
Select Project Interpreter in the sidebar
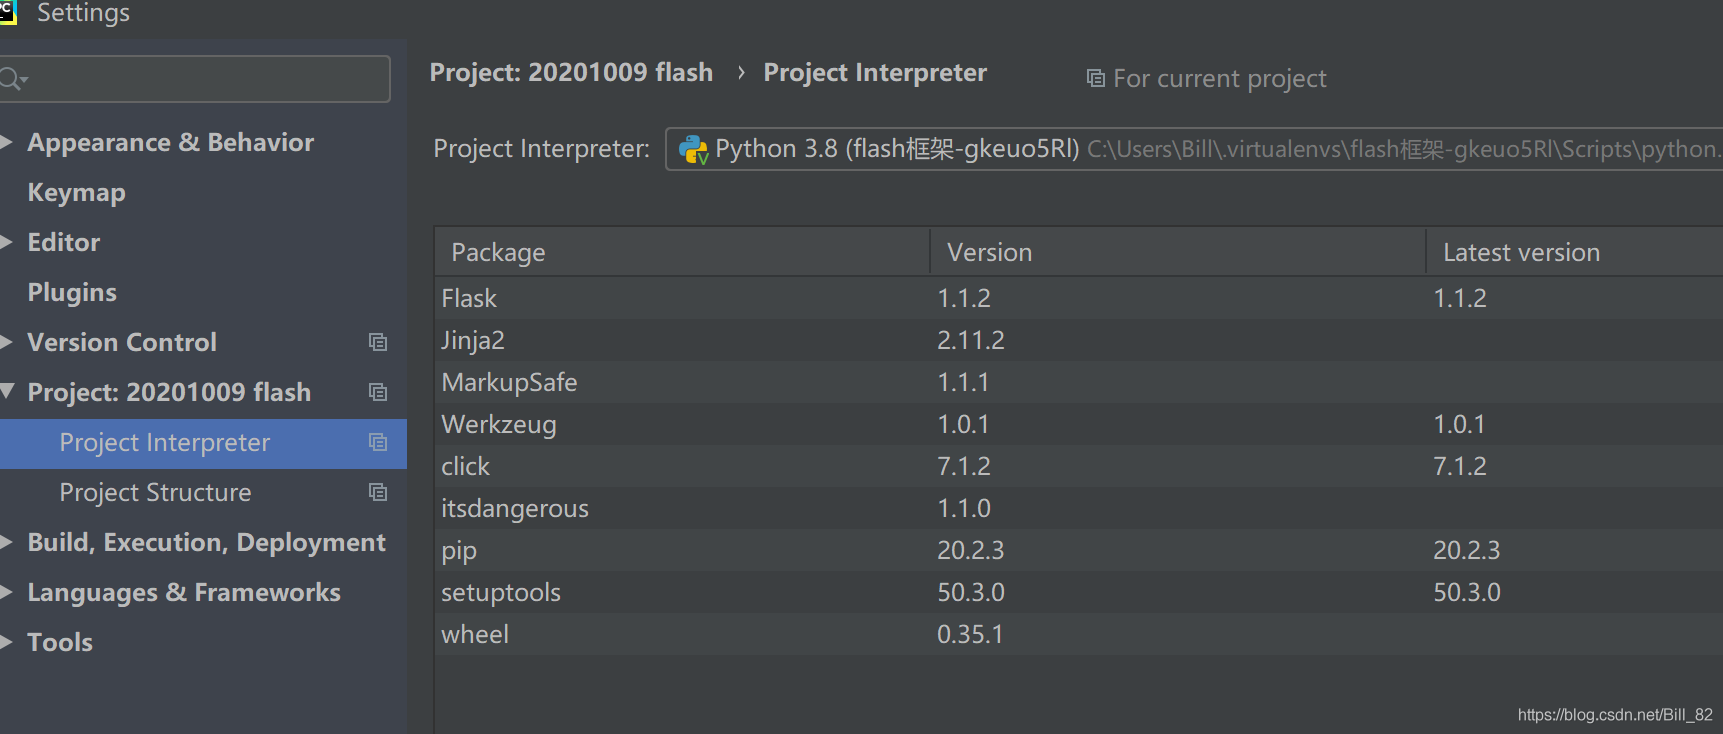click(203, 443)
